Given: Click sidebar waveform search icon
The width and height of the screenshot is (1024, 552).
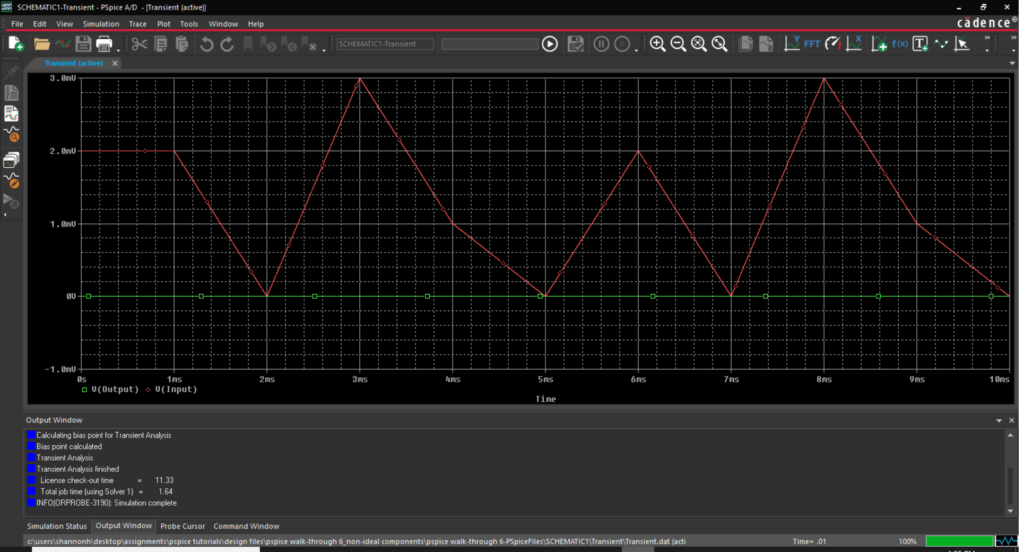Looking at the screenshot, I should pos(11,135).
